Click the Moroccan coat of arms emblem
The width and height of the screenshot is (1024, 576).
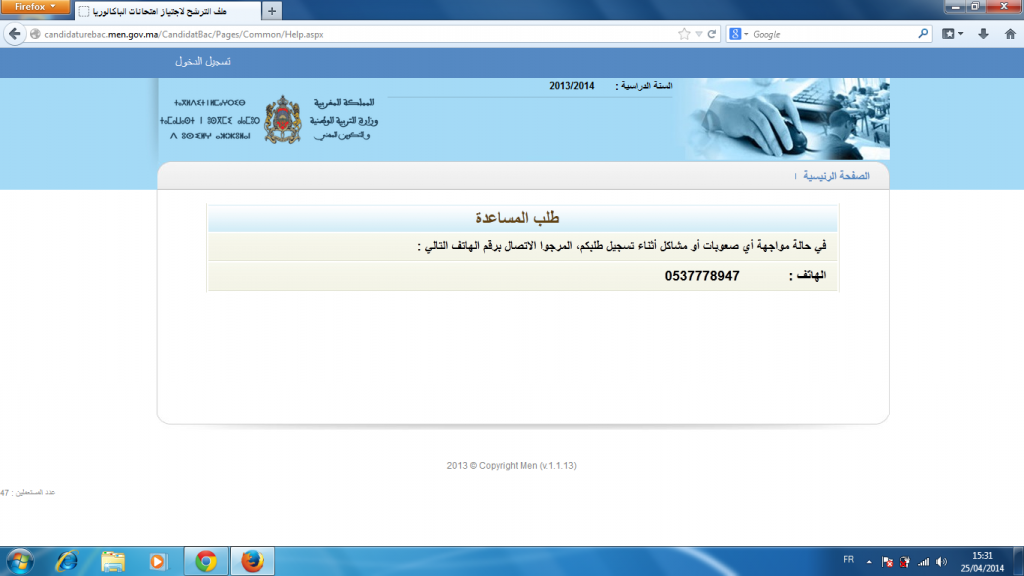282,120
